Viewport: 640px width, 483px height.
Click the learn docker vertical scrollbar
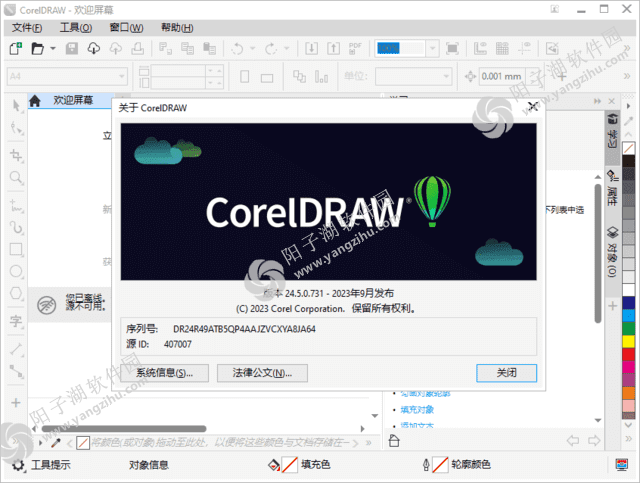tap(598, 253)
